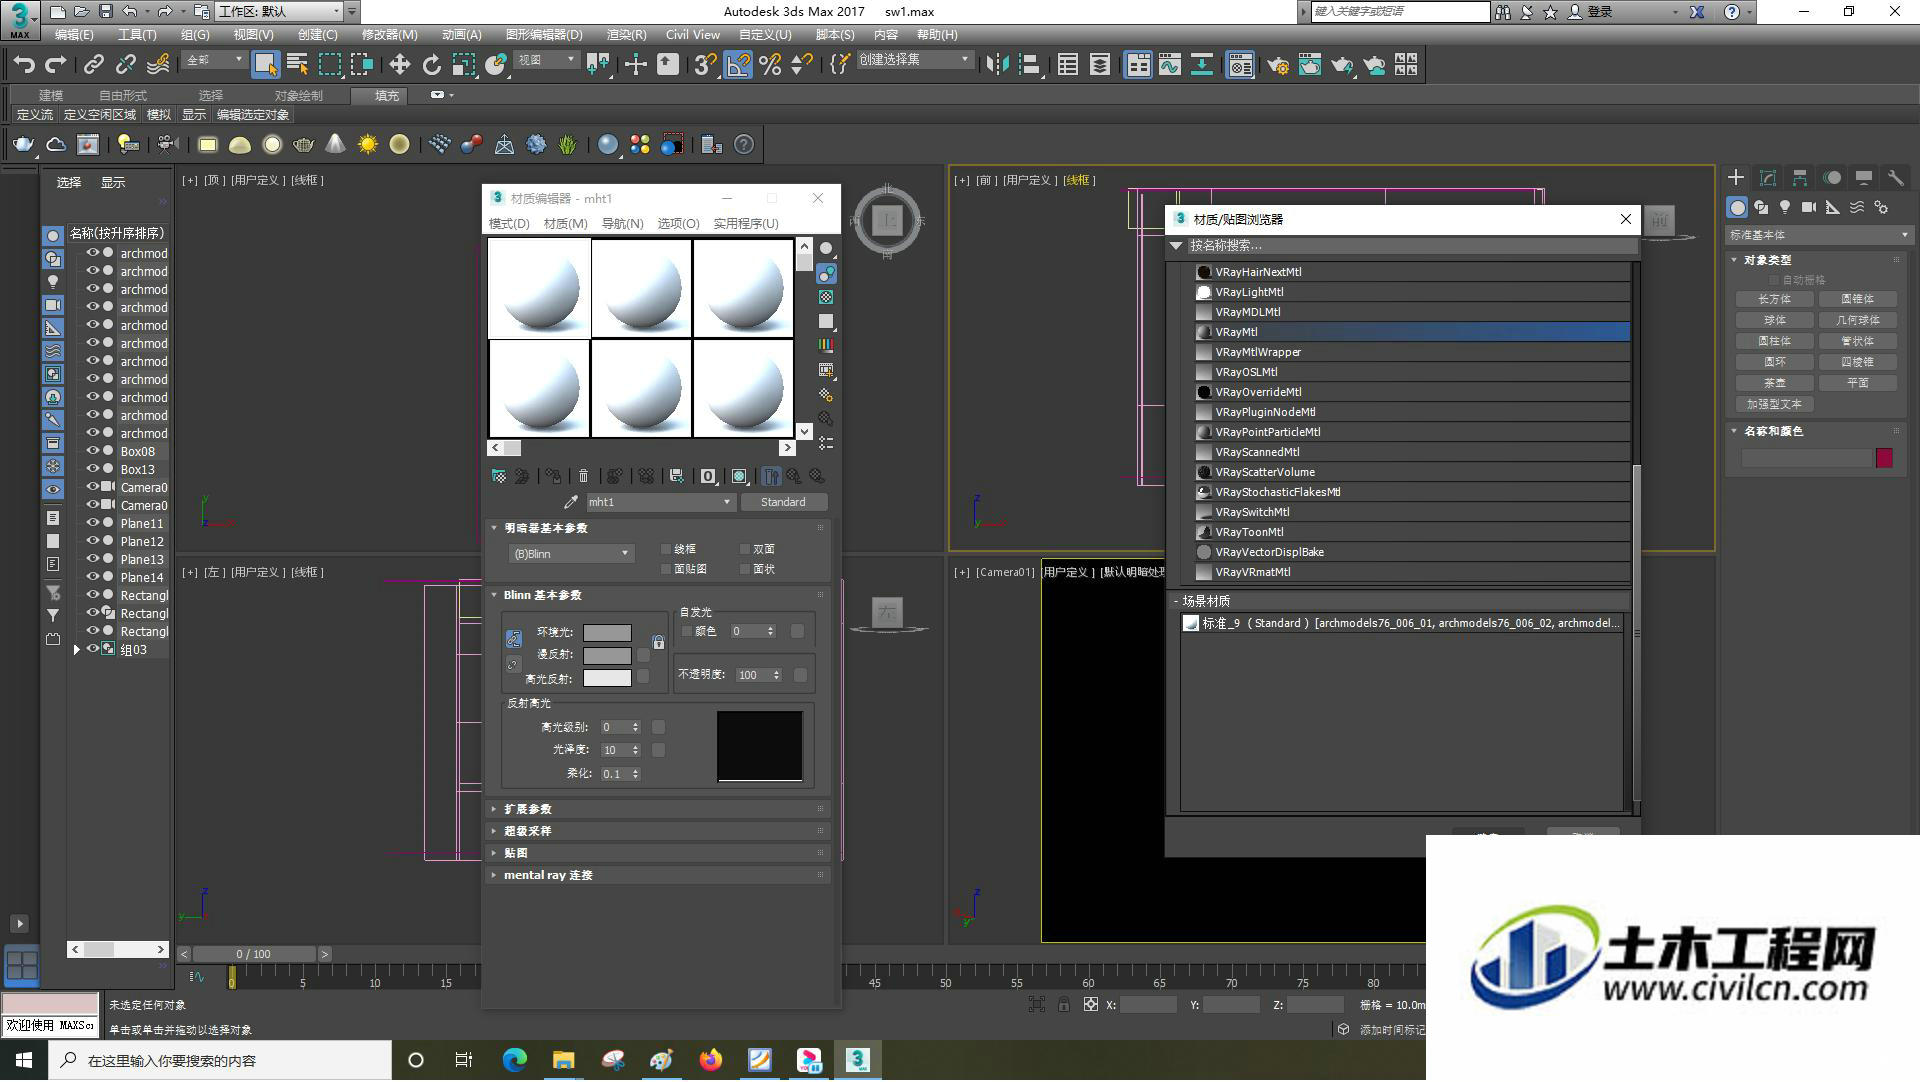
Task: Click the Undo arrow in main toolbar
Action: coord(24,65)
